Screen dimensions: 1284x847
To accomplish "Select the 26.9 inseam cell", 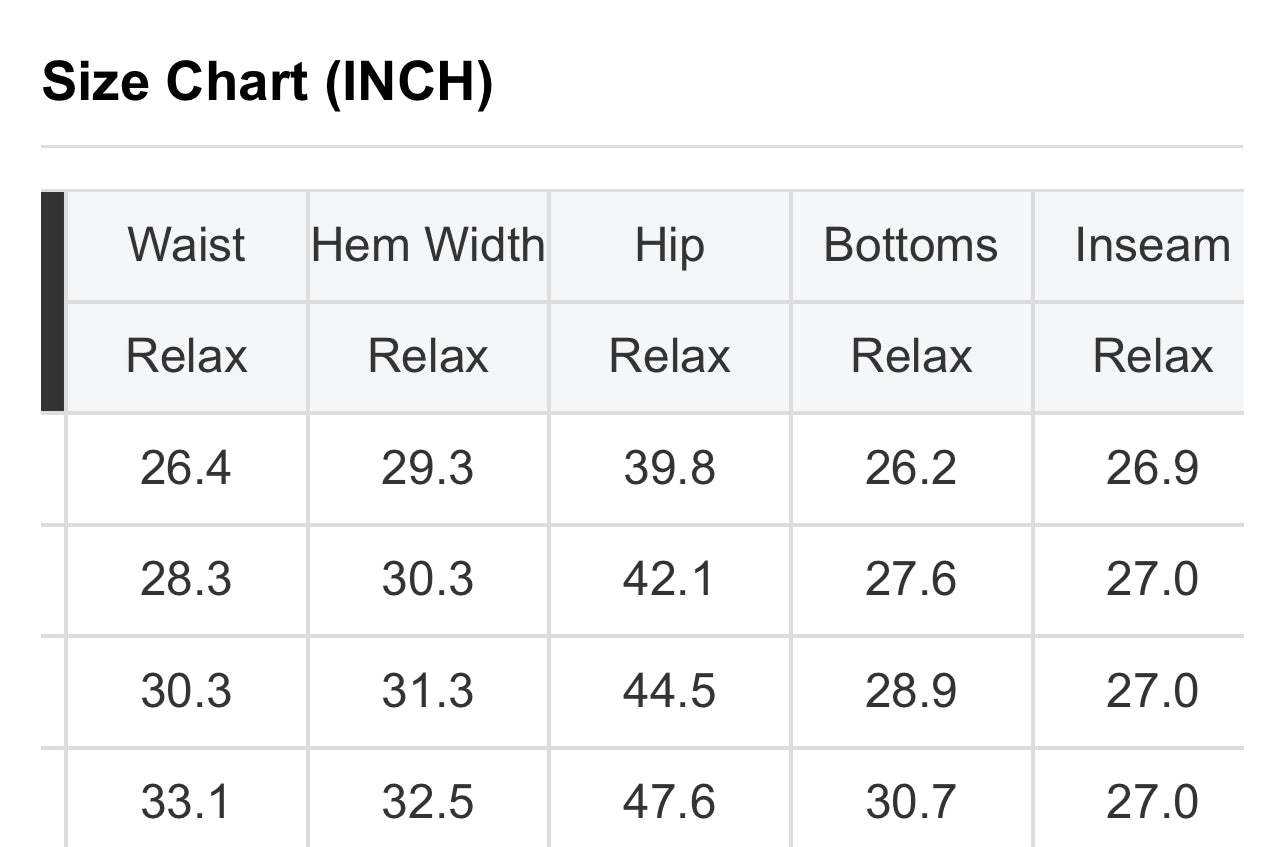I will coord(1152,468).
